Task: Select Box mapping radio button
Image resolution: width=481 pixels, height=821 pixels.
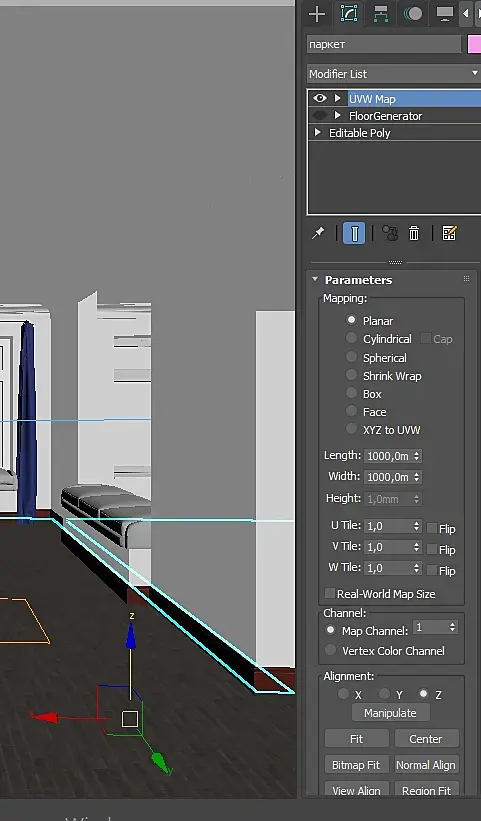Action: point(351,393)
